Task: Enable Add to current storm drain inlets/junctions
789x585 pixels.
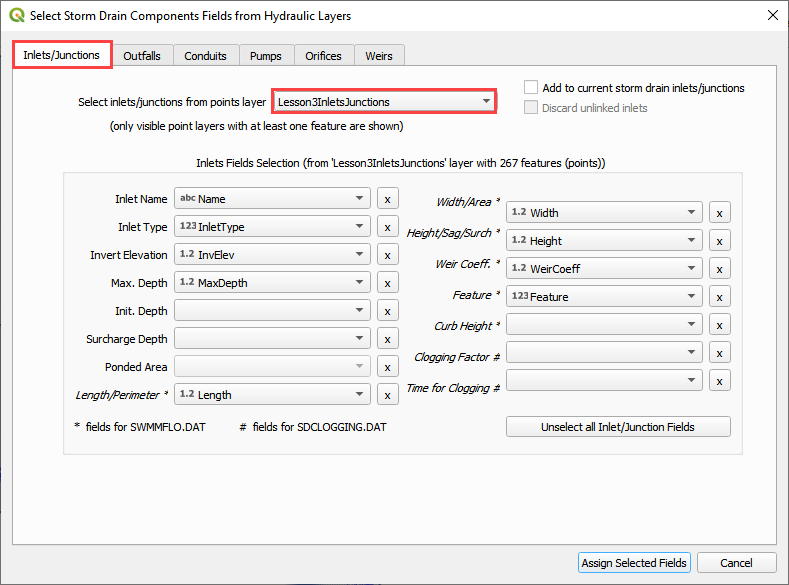Action: point(532,88)
